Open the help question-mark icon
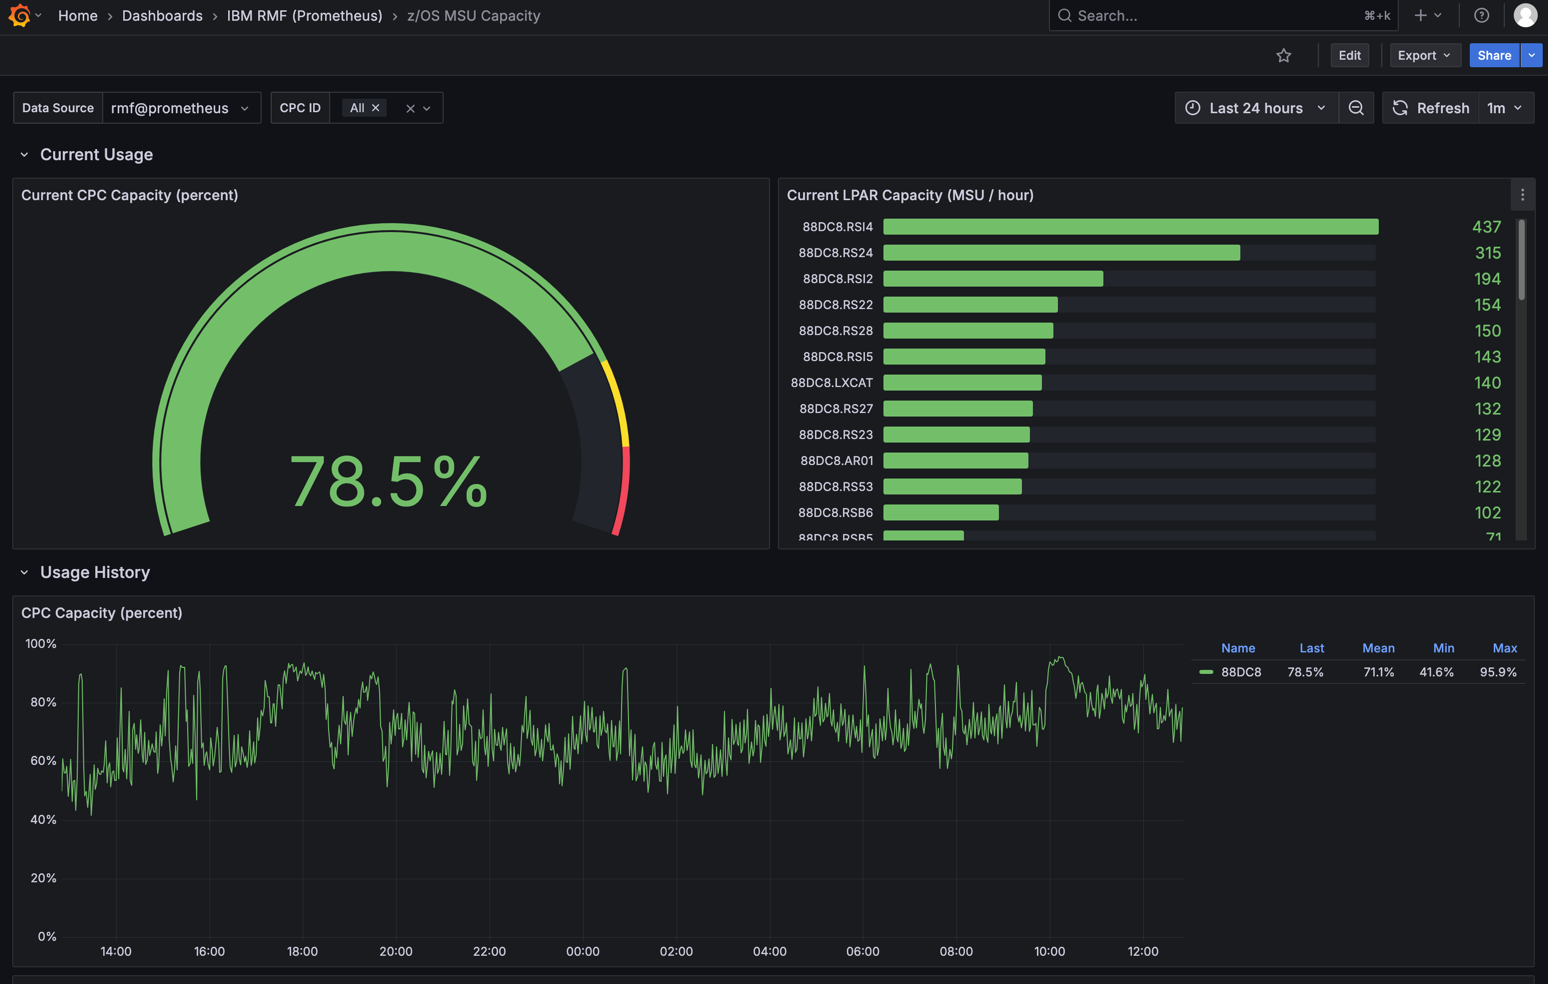Screen dimensions: 1548x984 pyautogui.click(x=1481, y=16)
